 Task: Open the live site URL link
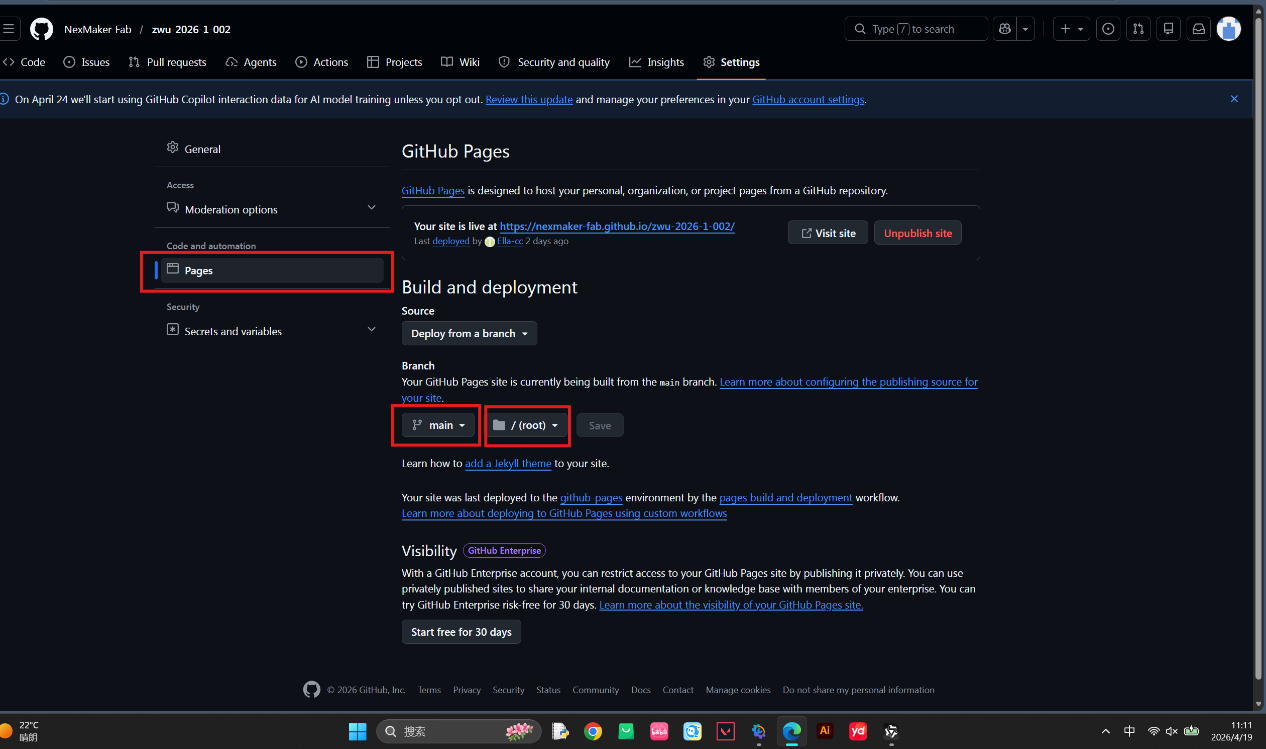(x=617, y=226)
